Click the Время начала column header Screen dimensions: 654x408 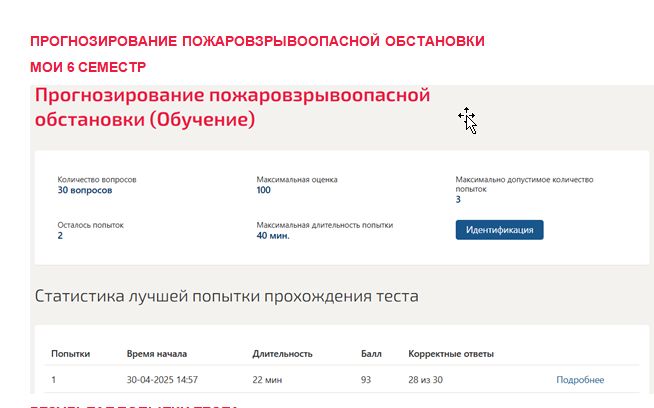[157, 354]
